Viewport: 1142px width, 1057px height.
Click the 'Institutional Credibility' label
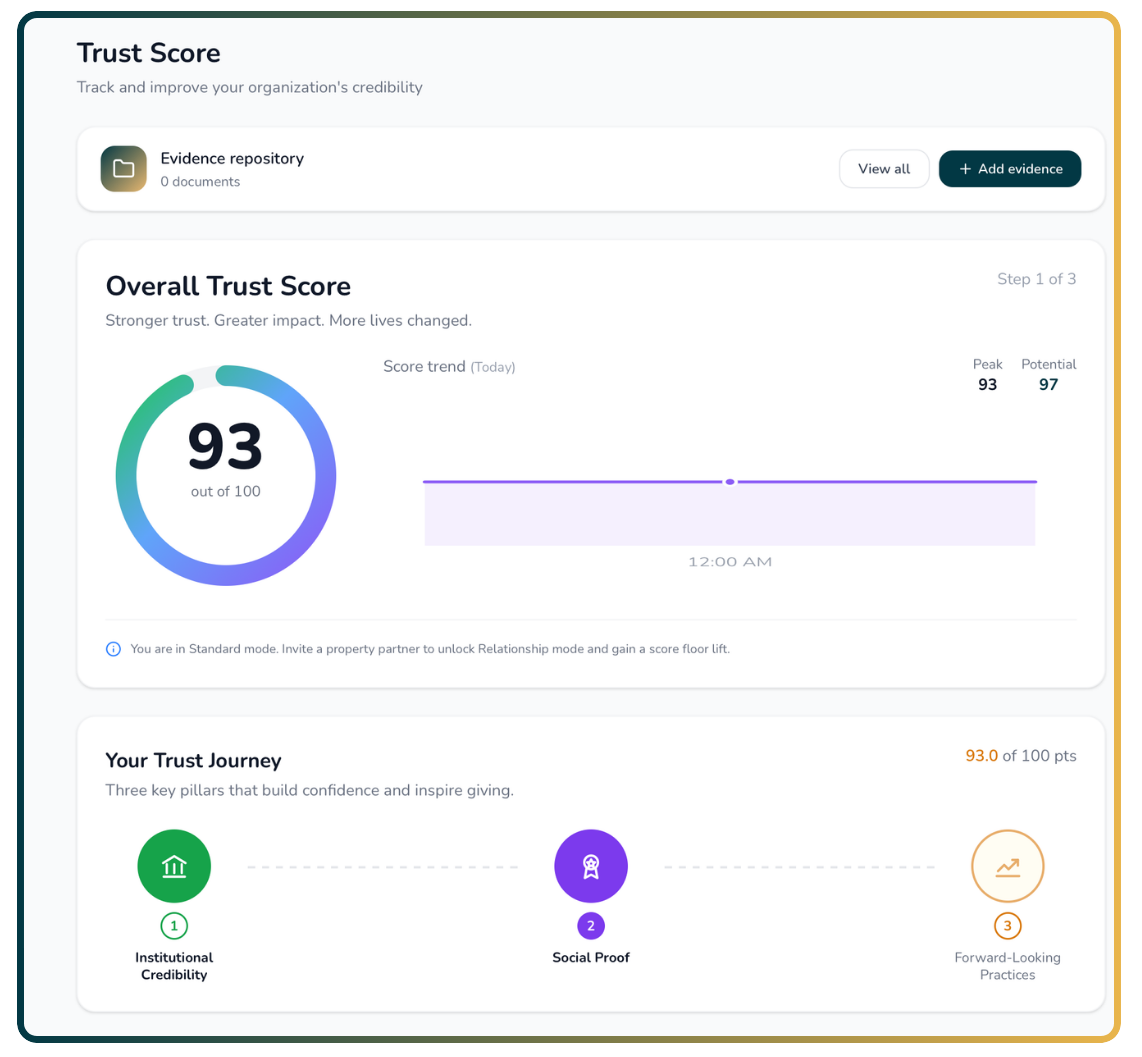click(174, 966)
